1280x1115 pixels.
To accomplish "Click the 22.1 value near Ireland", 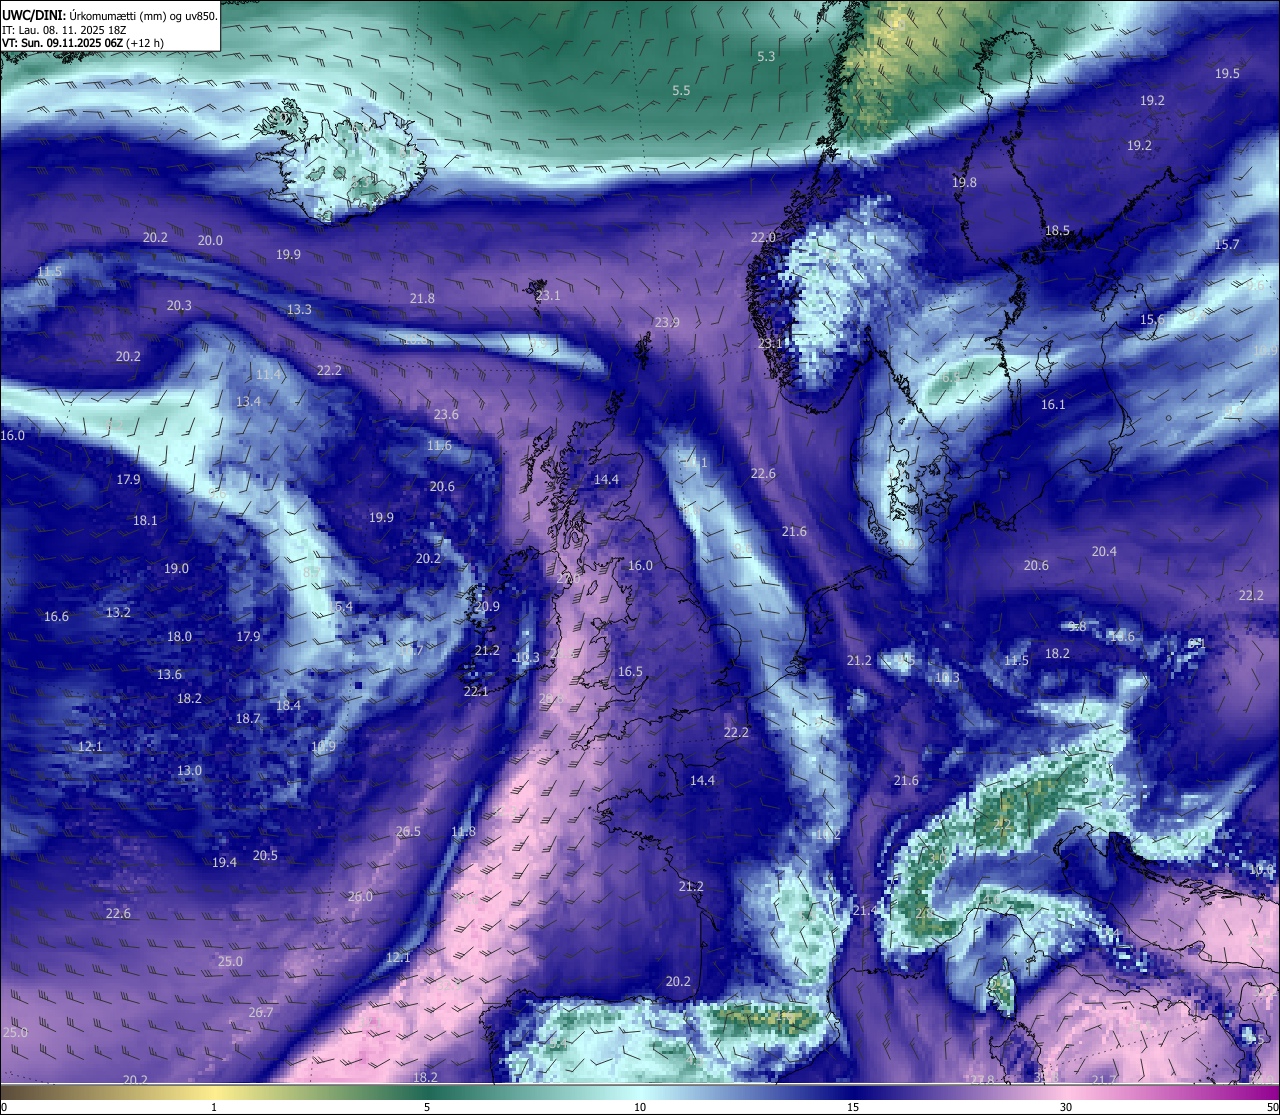I will click(476, 692).
